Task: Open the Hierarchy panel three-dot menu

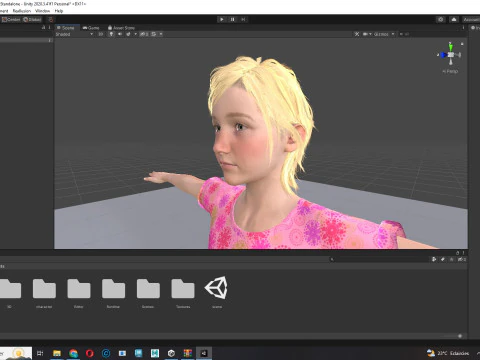Action: coord(50,27)
